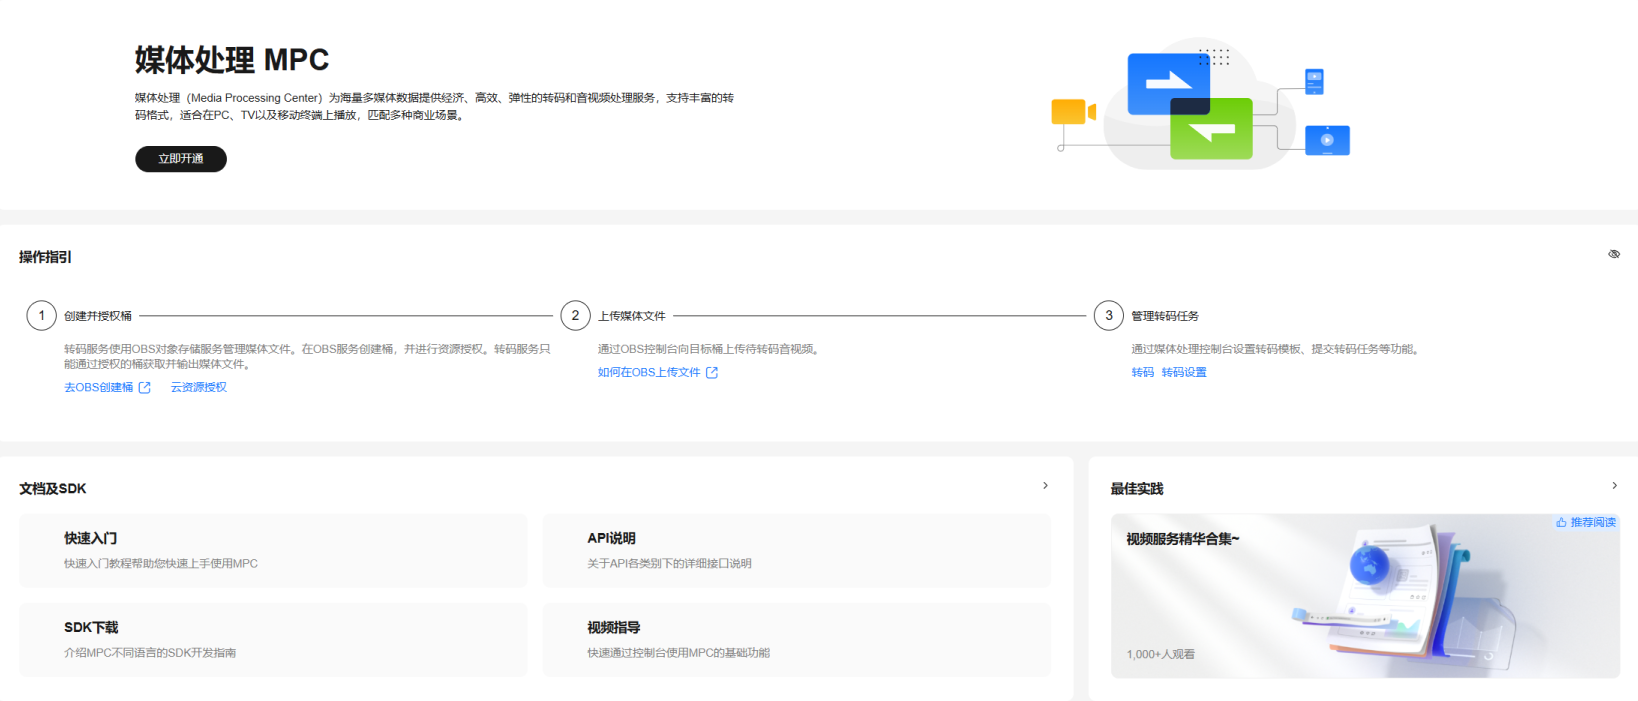Screen dimensions: 1638x701
Task: Open the 视频指导 card
Action: pyautogui.click(x=796, y=640)
